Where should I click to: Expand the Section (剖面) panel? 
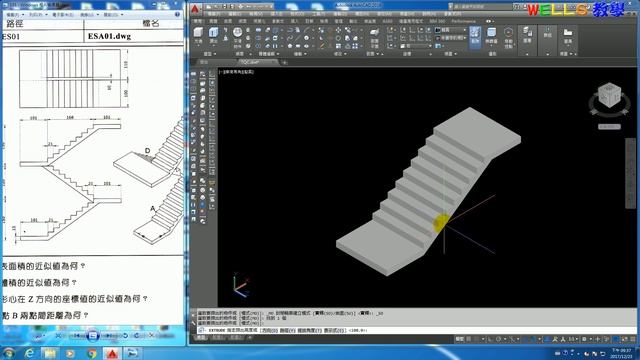tap(373, 54)
